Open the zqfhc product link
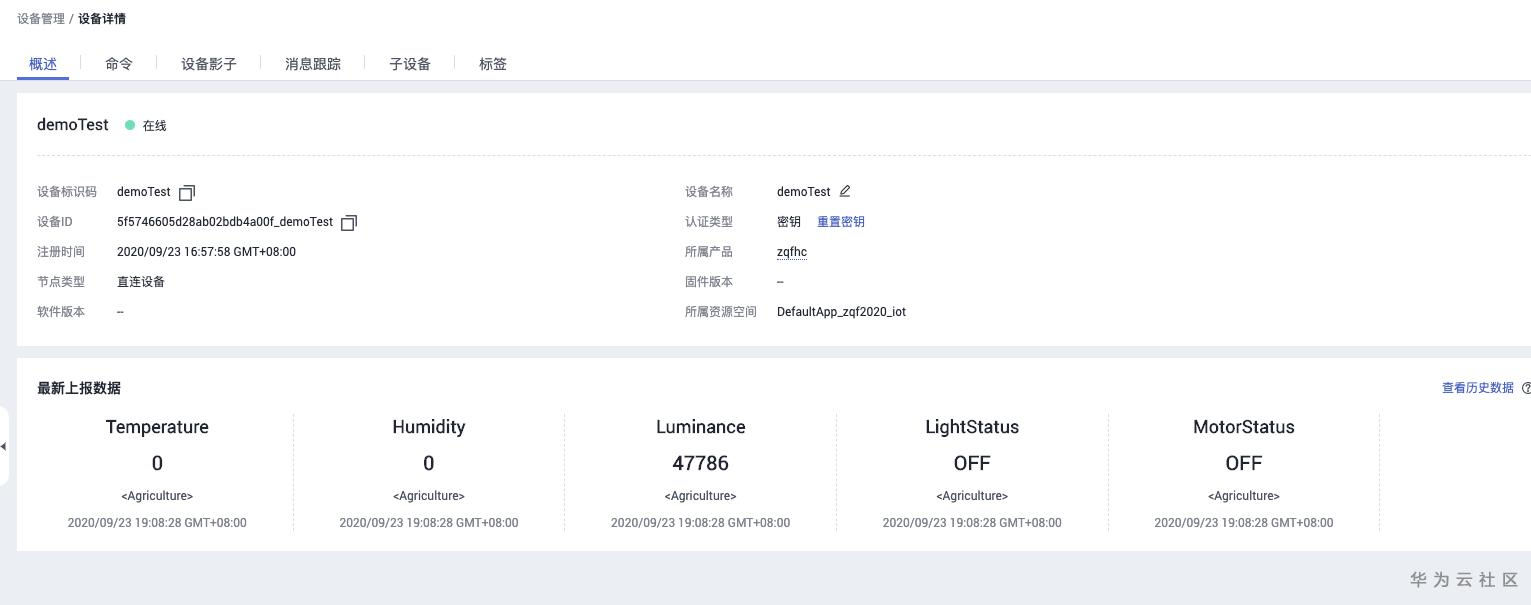This screenshot has width=1531, height=605. point(792,252)
